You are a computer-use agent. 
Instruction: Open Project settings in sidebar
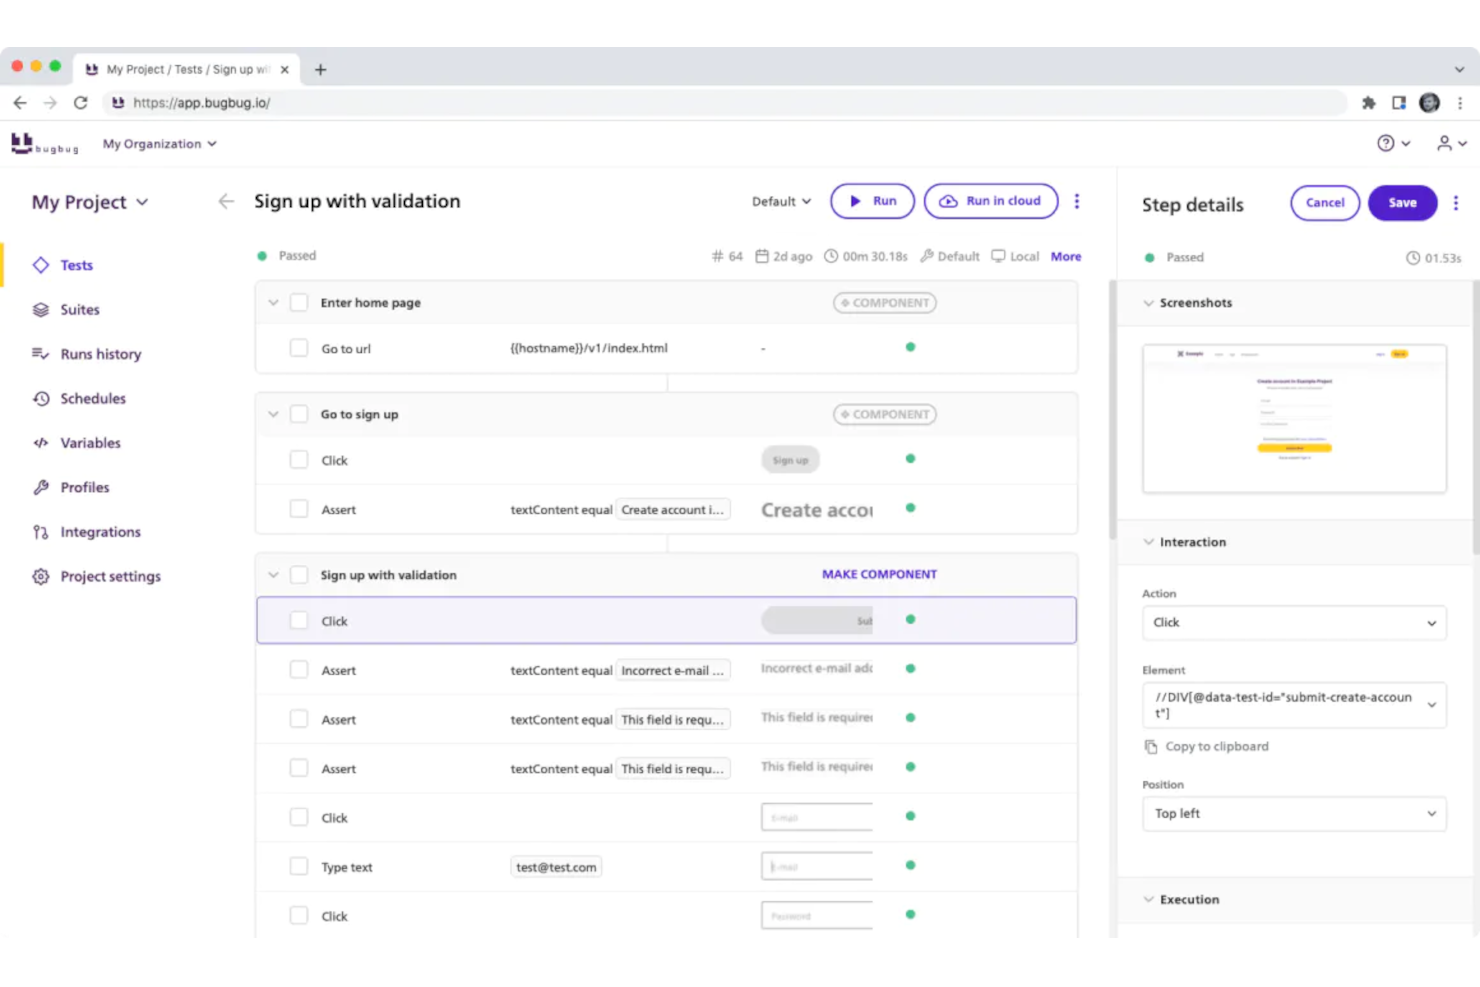[x=110, y=577]
